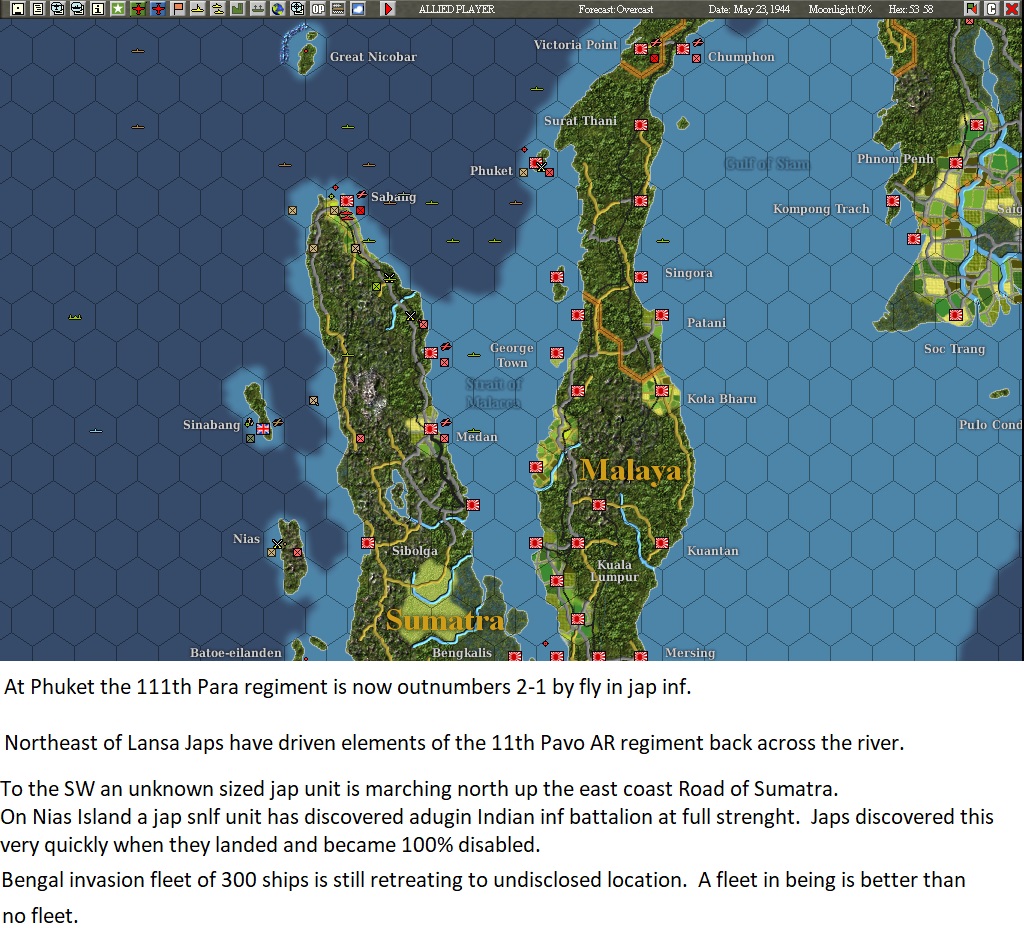Click the 'Kuala Lumpur' map label
The image size is (1030, 933).
click(x=614, y=570)
